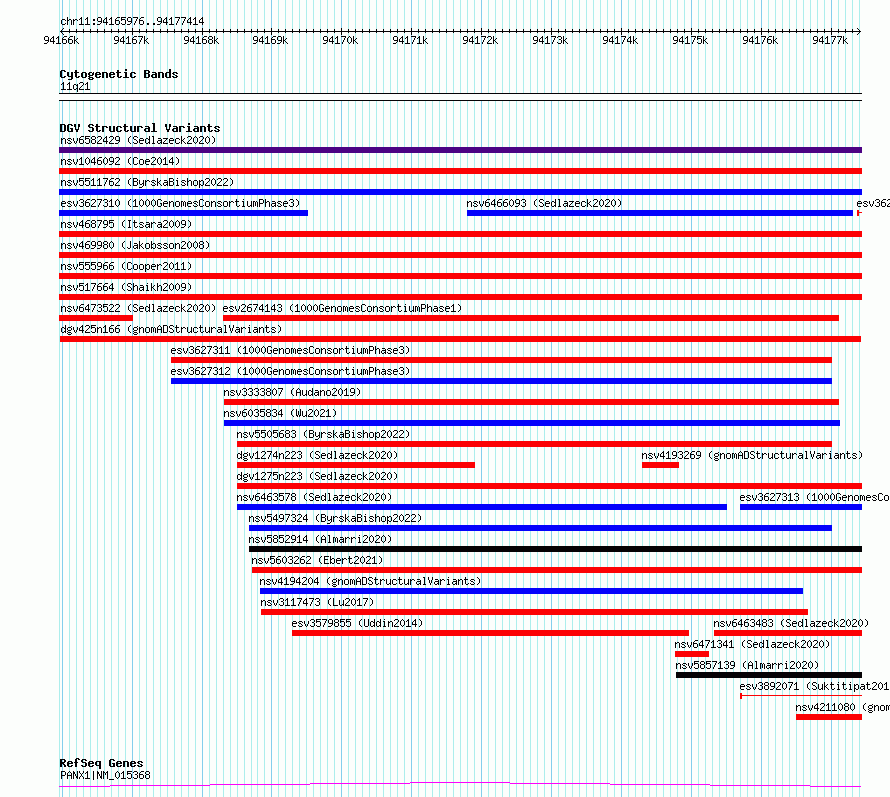Select nsv5505683 (ByrskaBishop2022) label

[x=323, y=434]
